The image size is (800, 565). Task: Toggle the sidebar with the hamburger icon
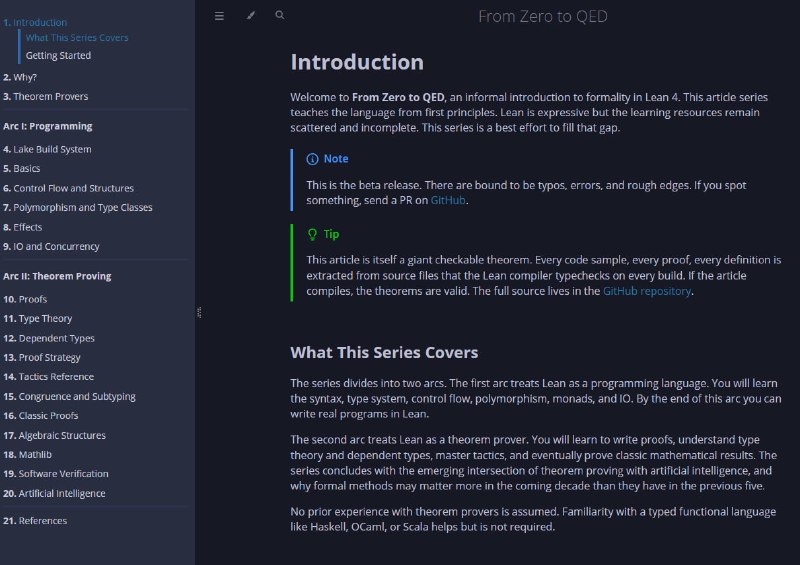click(x=219, y=16)
